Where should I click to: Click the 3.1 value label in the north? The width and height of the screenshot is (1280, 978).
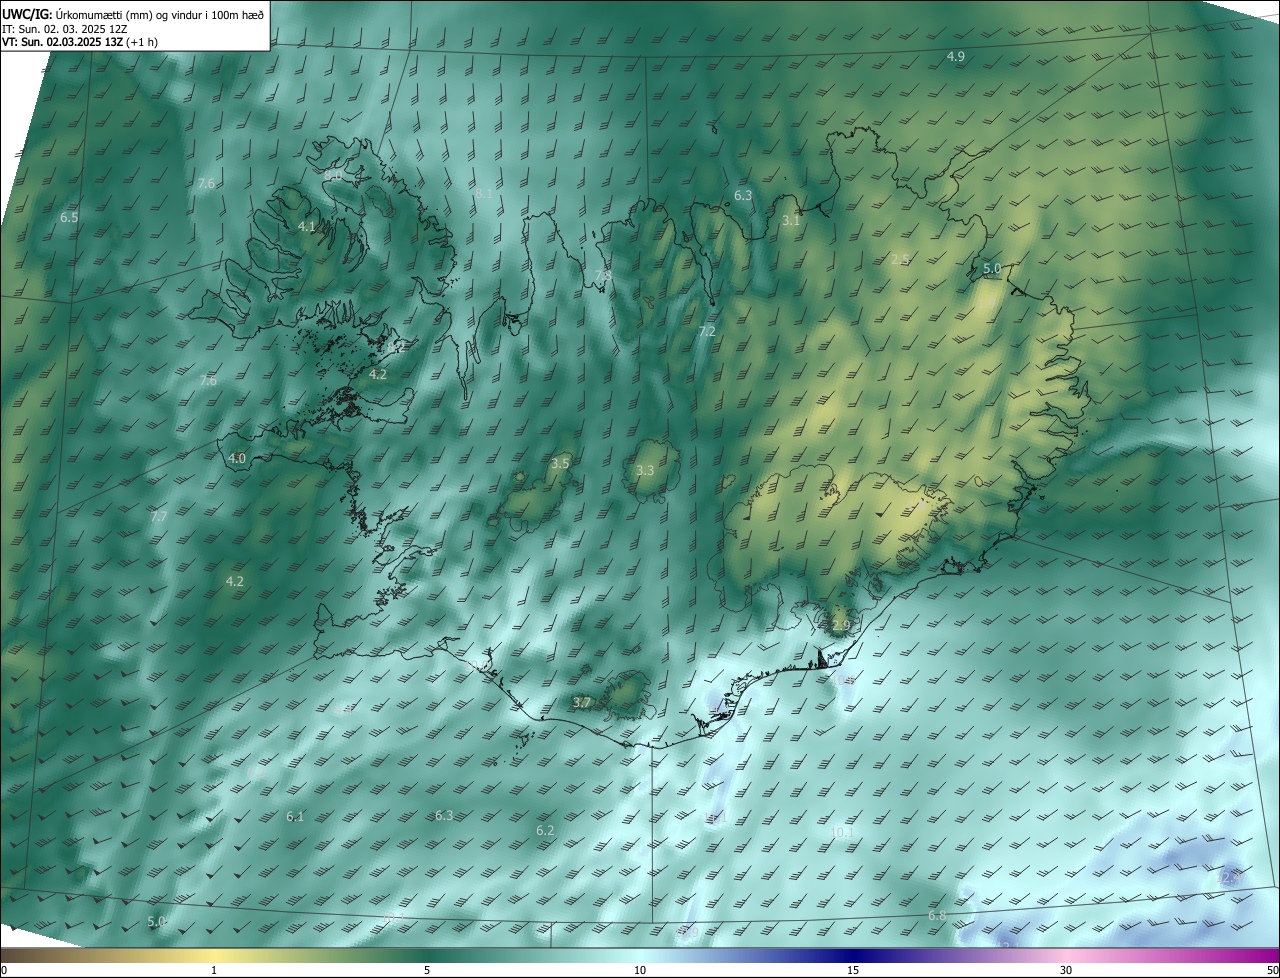(x=791, y=220)
